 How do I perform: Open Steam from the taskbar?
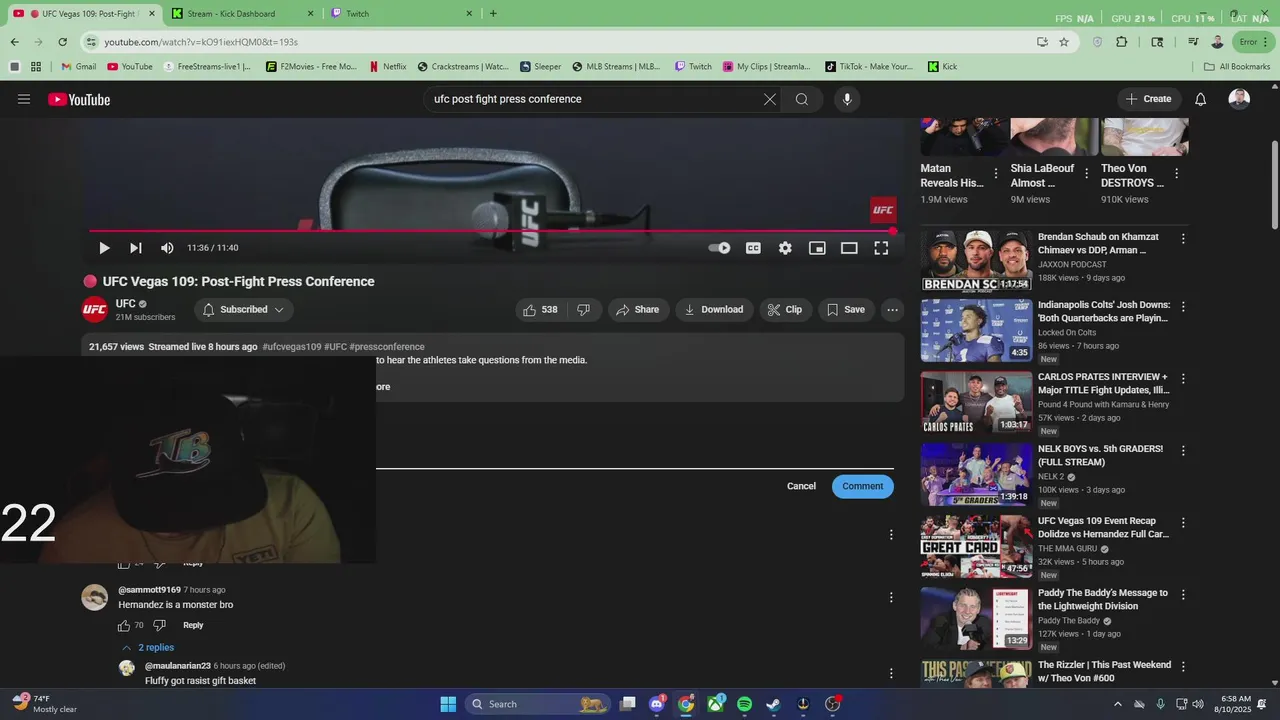[773, 704]
